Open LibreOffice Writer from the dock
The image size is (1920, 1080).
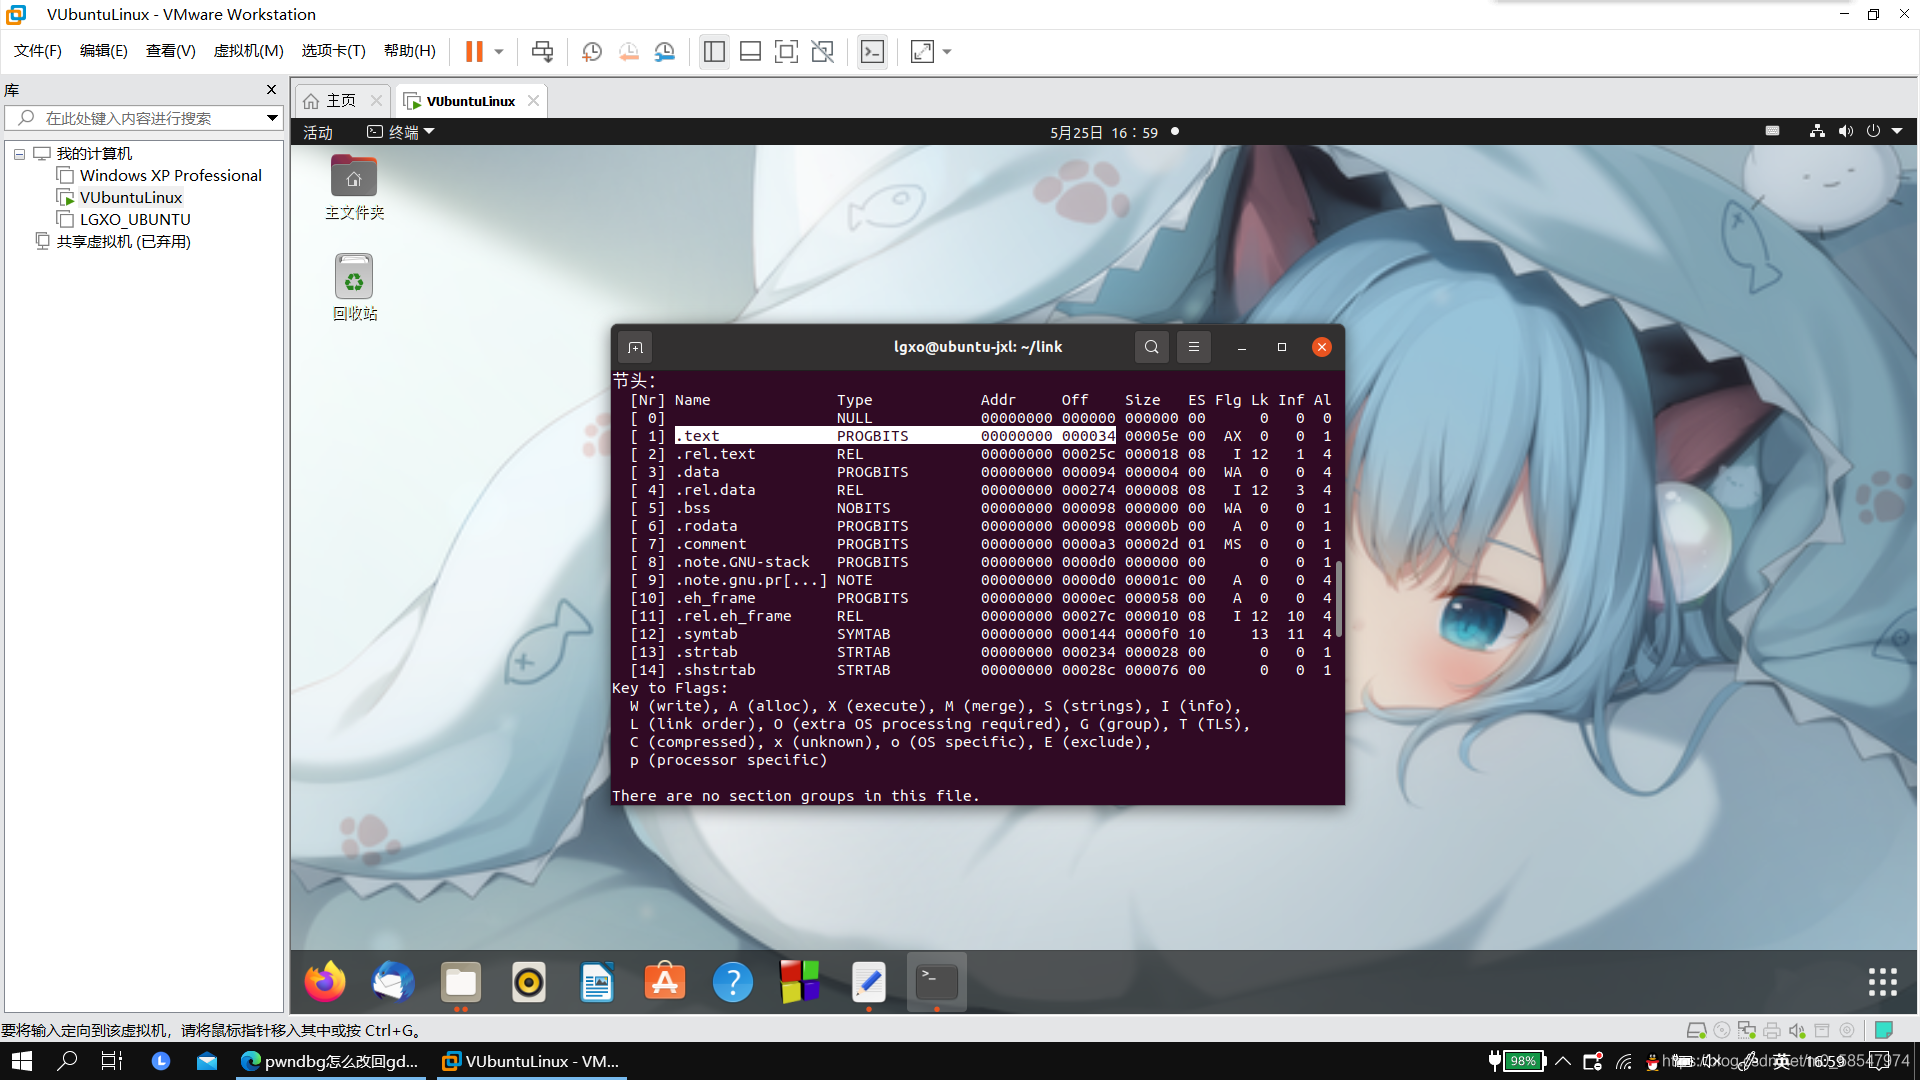point(597,982)
